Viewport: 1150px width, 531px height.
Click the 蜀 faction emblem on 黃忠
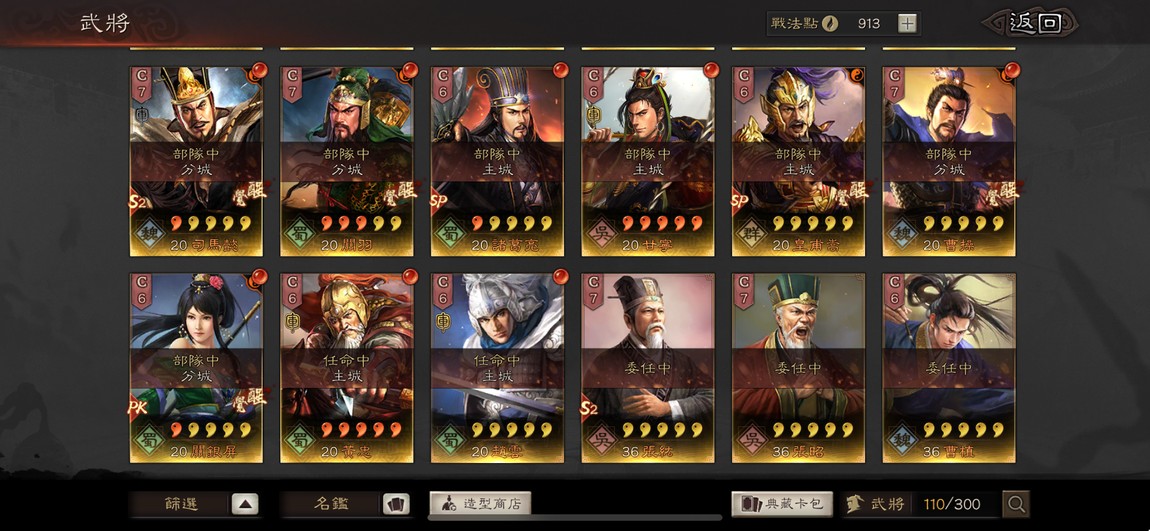(299, 439)
